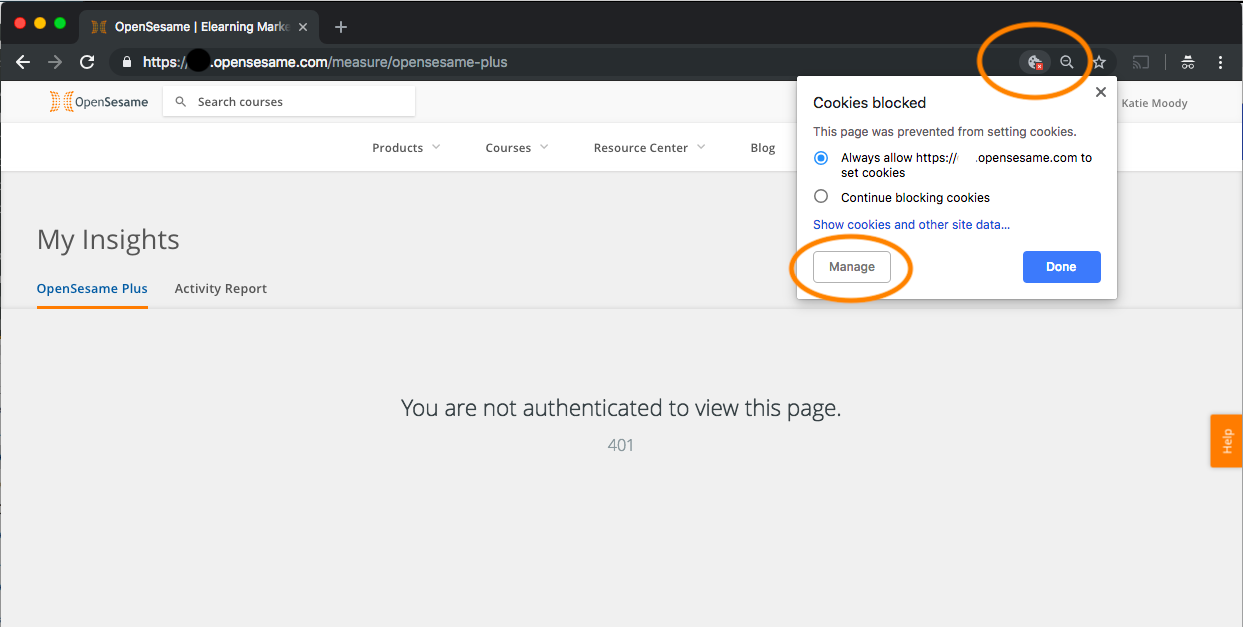The image size is (1243, 627).
Task: Switch to the Activity Report tab
Action: 221,288
